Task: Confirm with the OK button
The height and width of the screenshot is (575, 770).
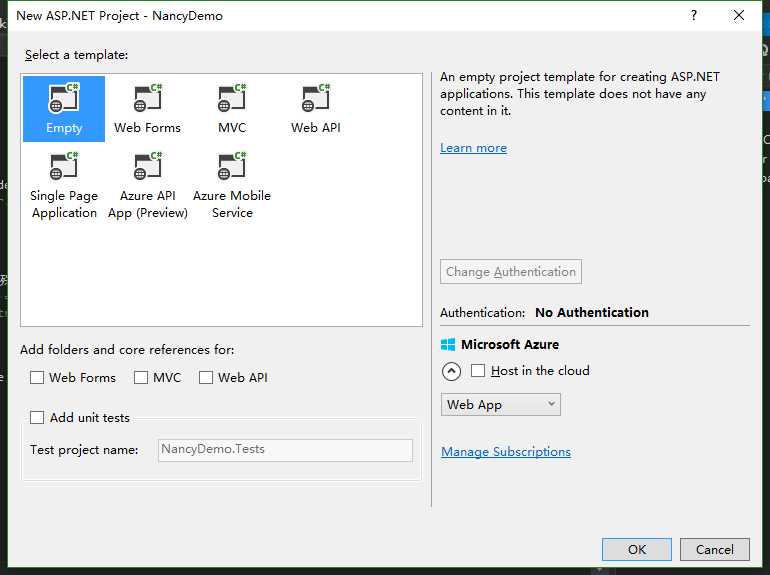Action: click(x=637, y=549)
